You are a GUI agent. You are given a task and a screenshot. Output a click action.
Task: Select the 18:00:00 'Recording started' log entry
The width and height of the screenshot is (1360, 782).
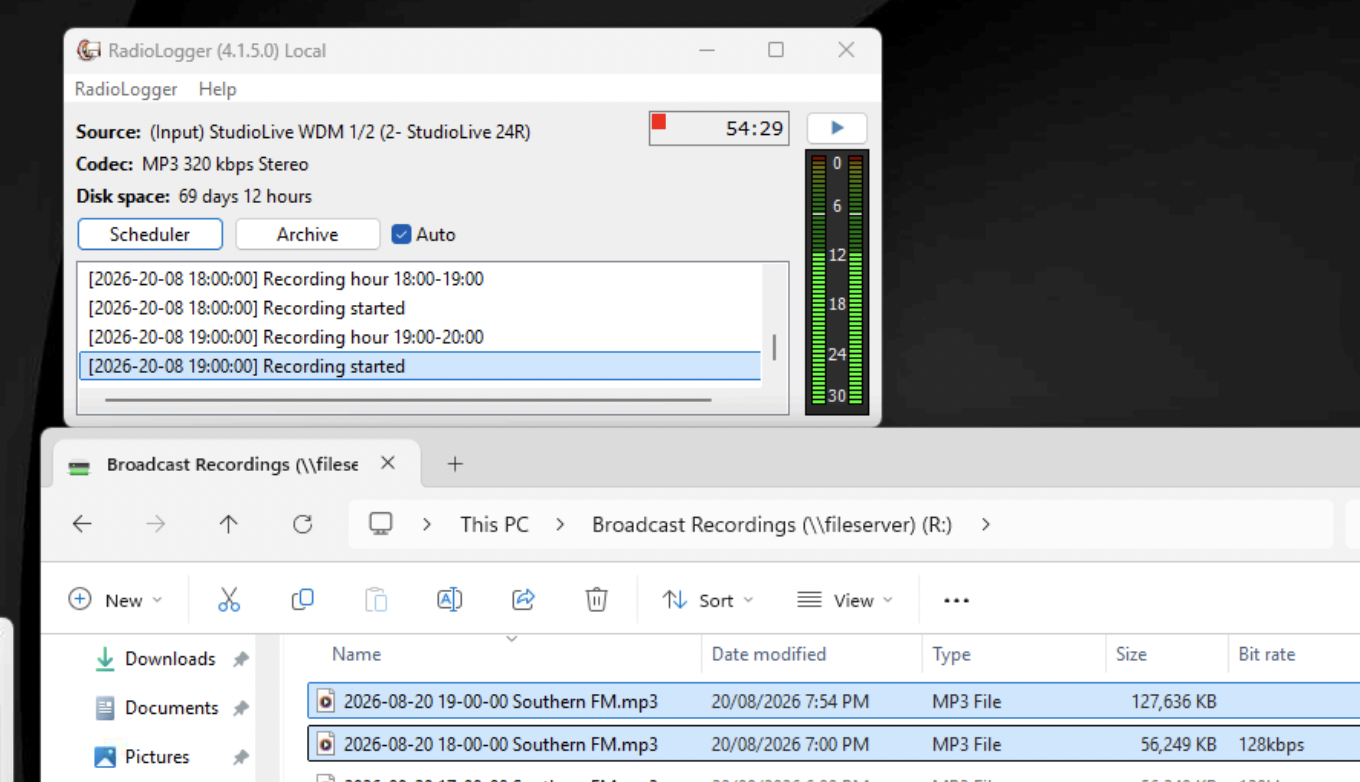tap(420, 308)
